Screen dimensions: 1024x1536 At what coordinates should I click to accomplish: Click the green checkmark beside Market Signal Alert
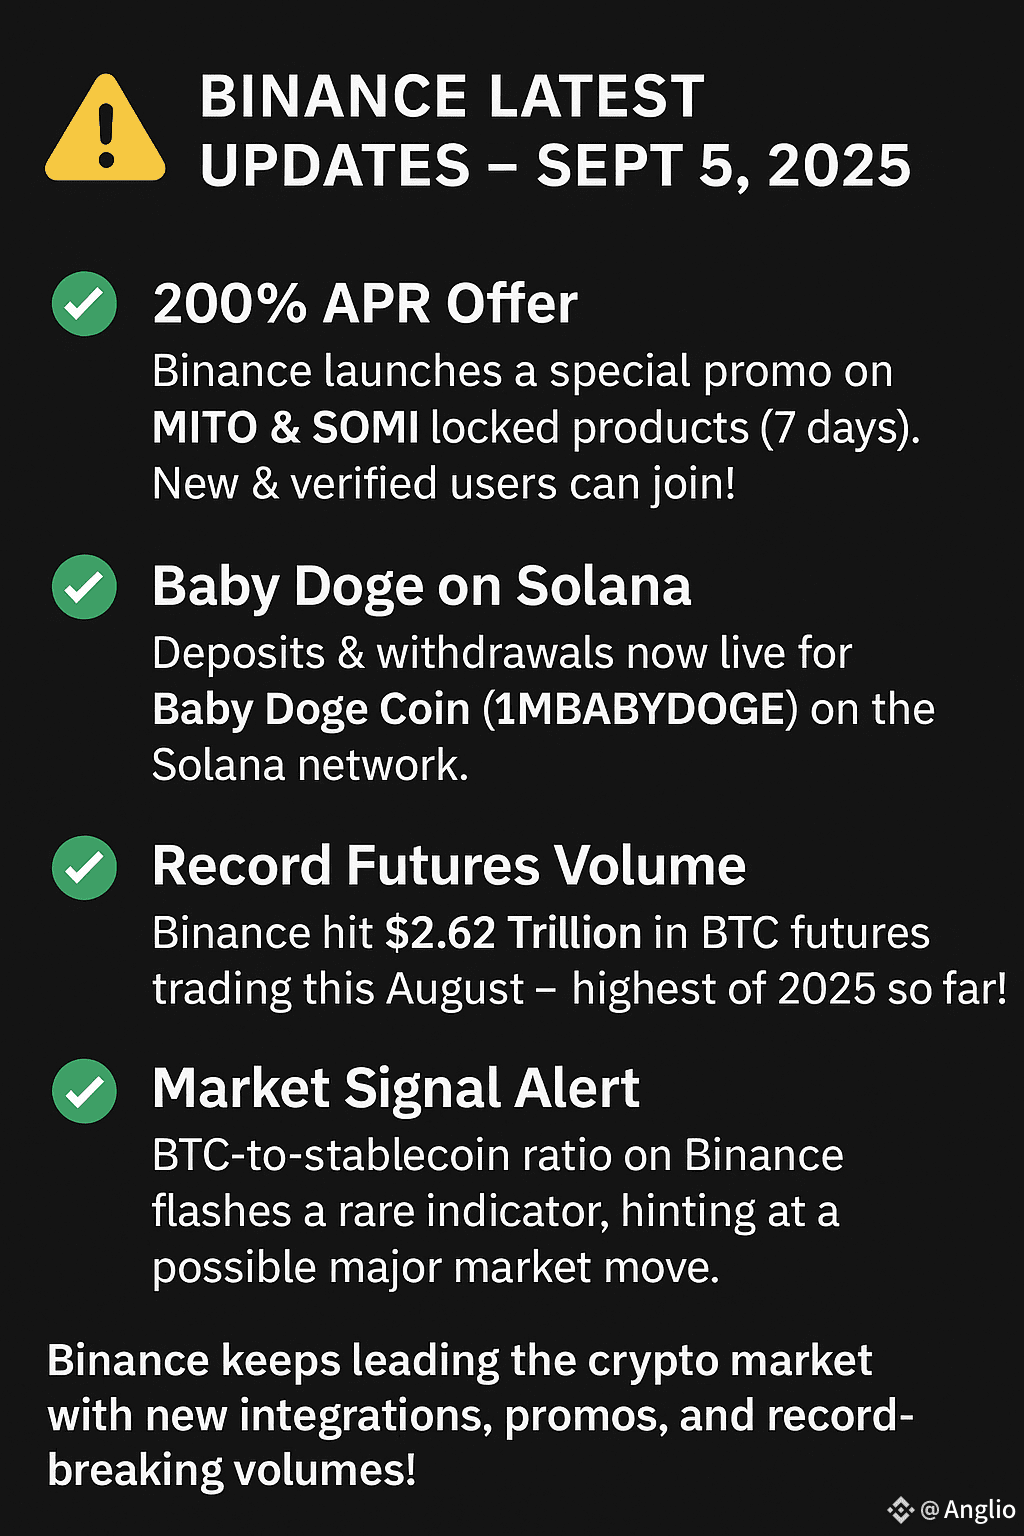click(x=84, y=1090)
